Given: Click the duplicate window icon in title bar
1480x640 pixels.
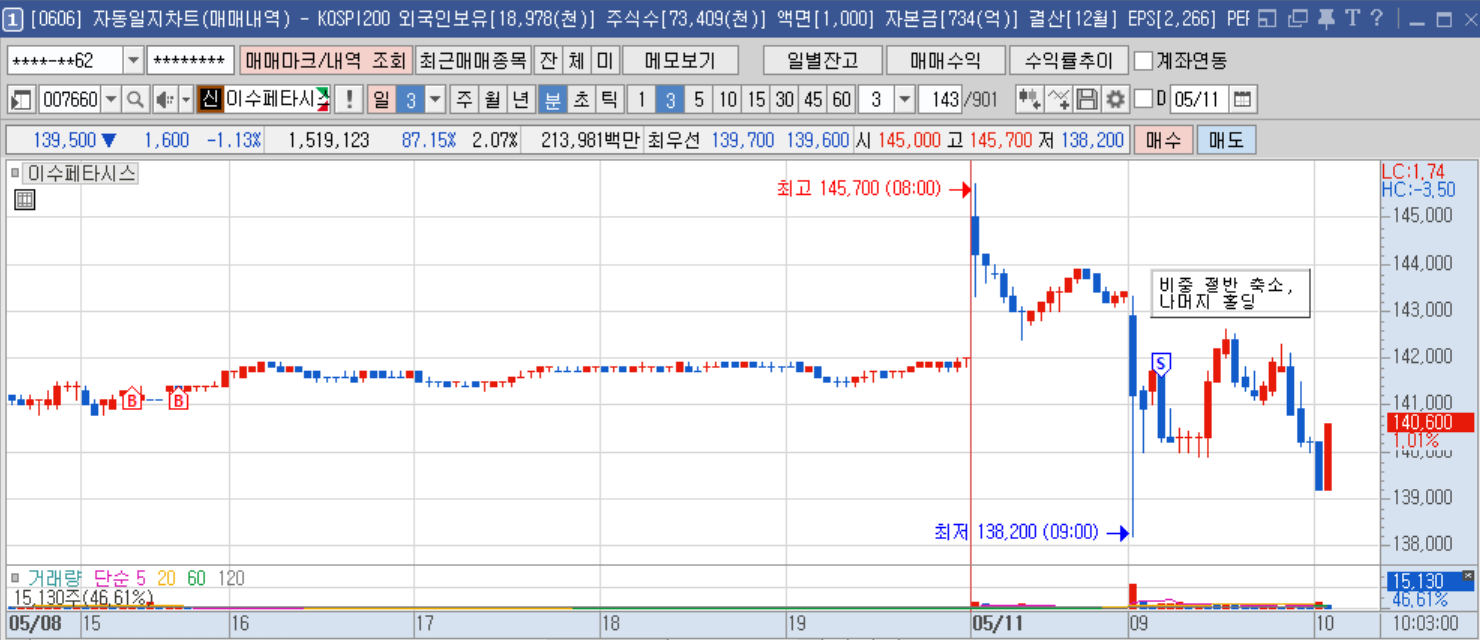Looking at the screenshot, I should [x=1297, y=17].
